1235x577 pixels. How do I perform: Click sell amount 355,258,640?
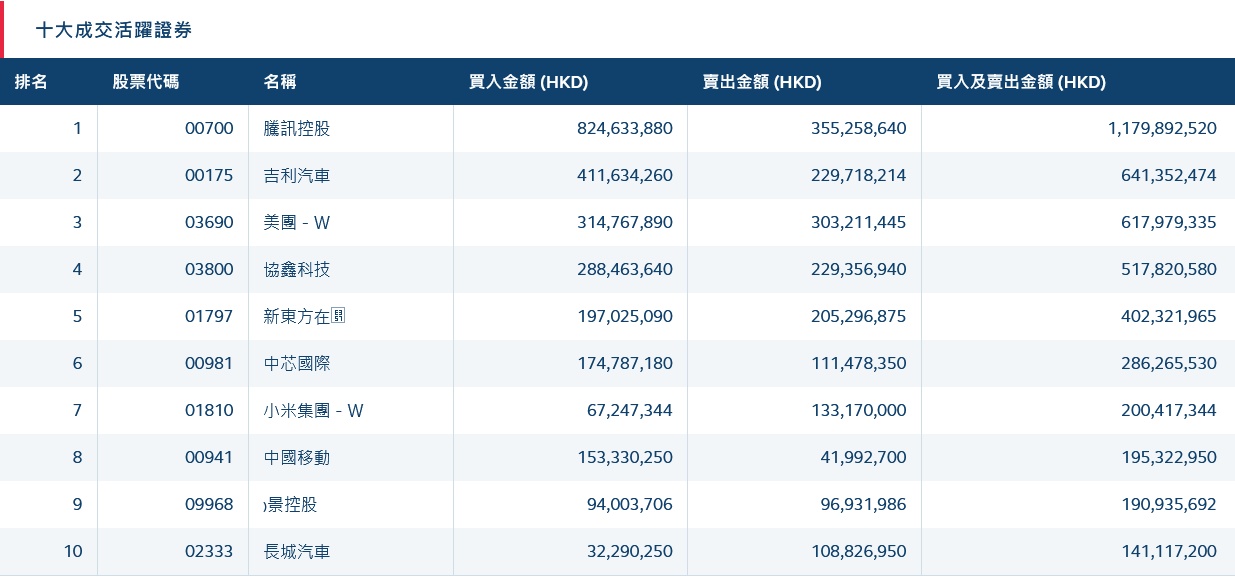[x=859, y=128]
